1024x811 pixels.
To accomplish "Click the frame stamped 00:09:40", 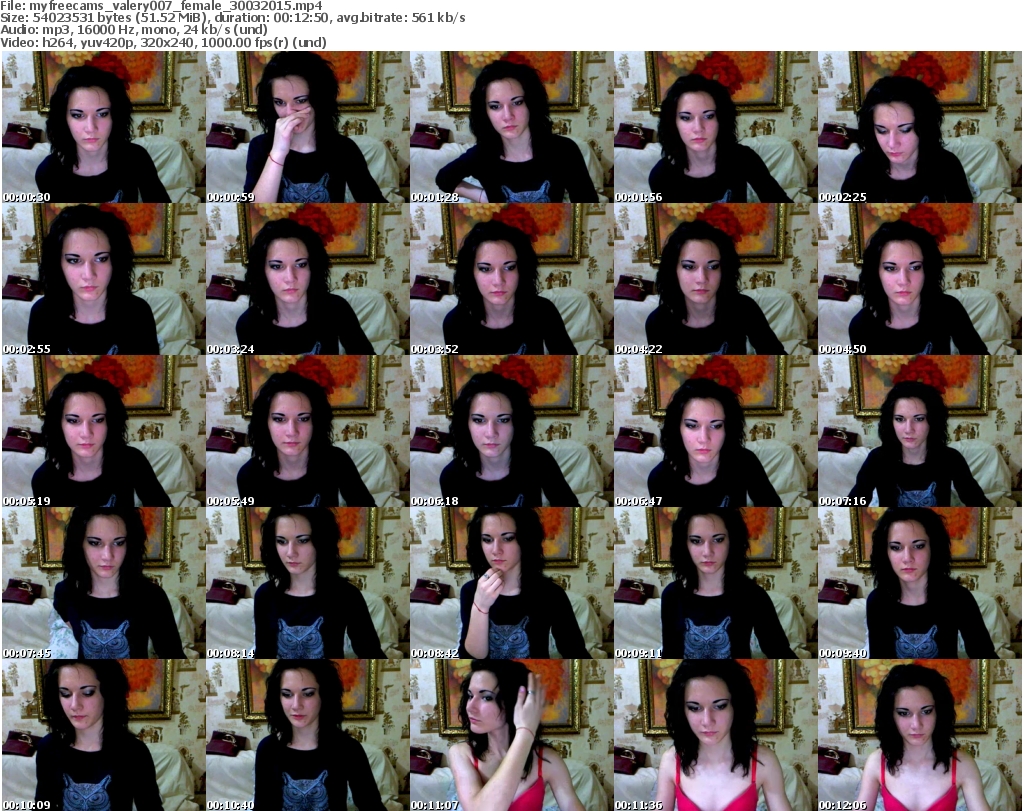I will pos(920,583).
